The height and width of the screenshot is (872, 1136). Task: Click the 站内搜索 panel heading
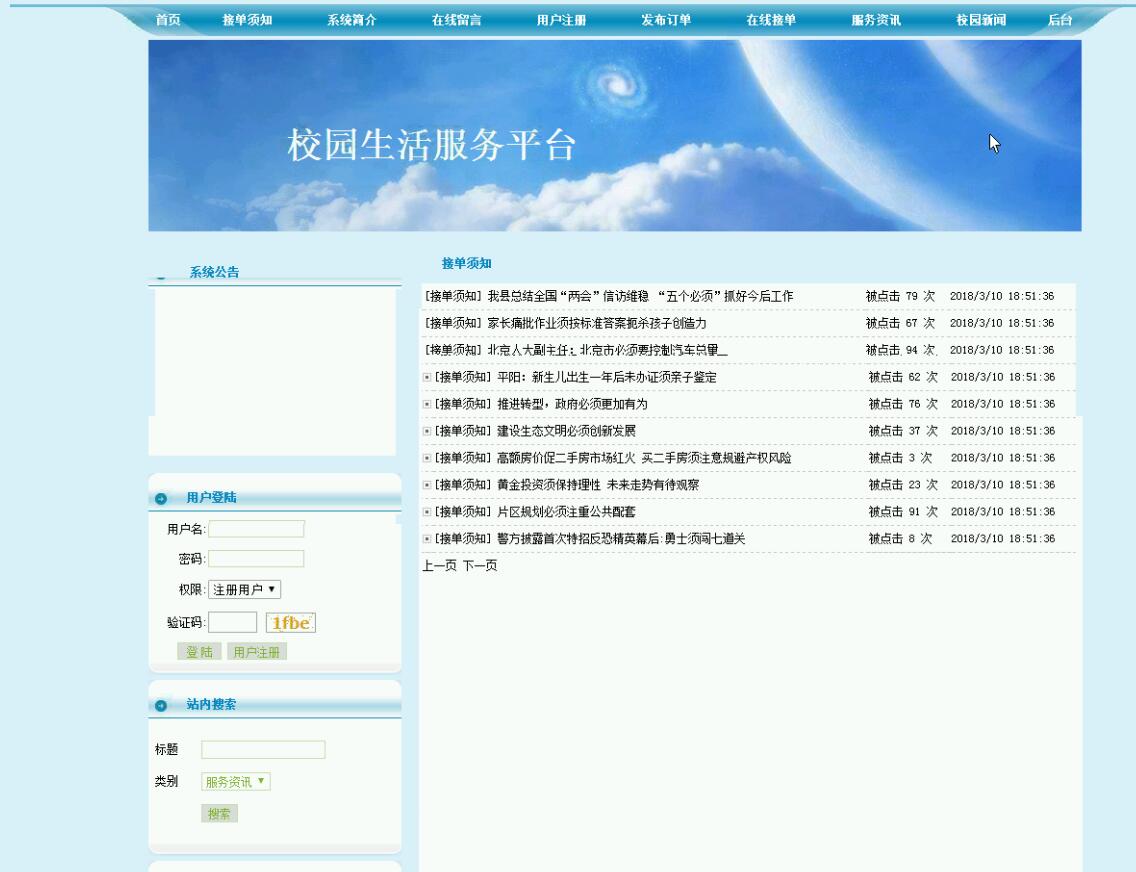tap(211, 704)
